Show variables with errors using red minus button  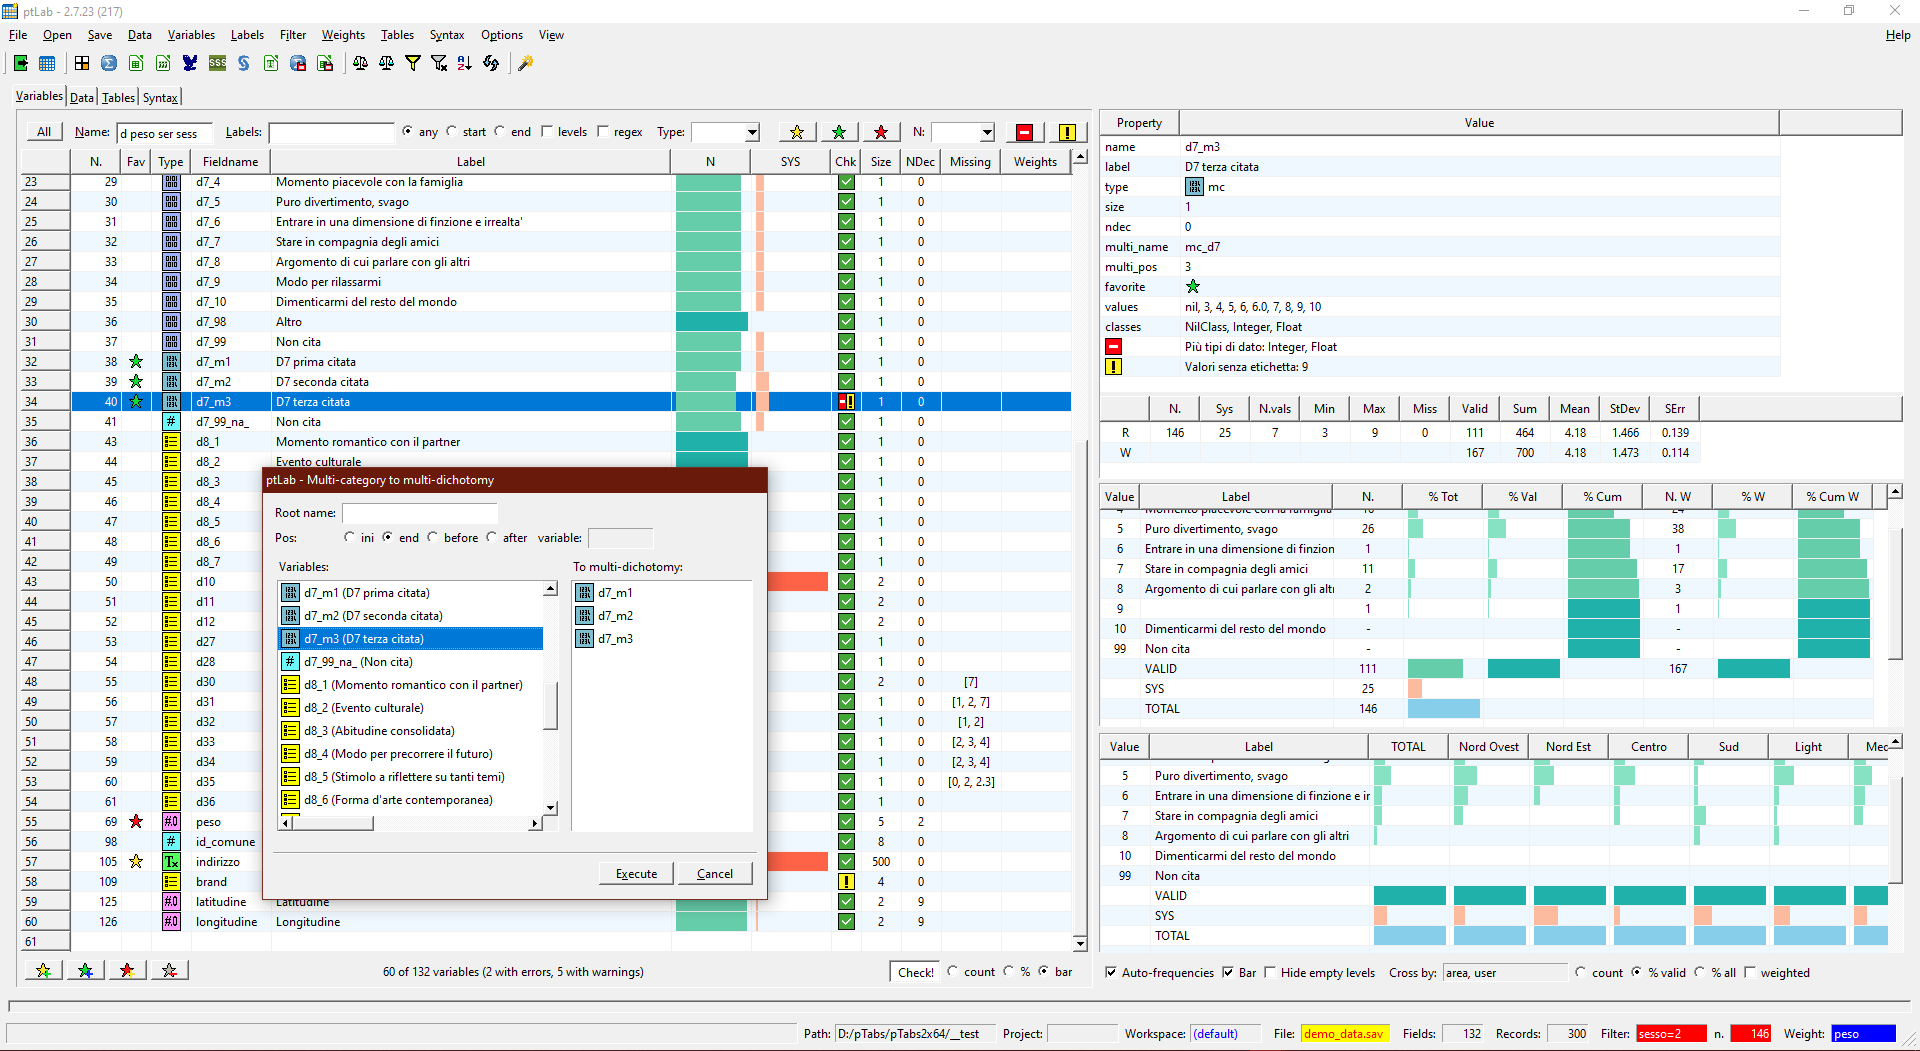coord(1025,132)
